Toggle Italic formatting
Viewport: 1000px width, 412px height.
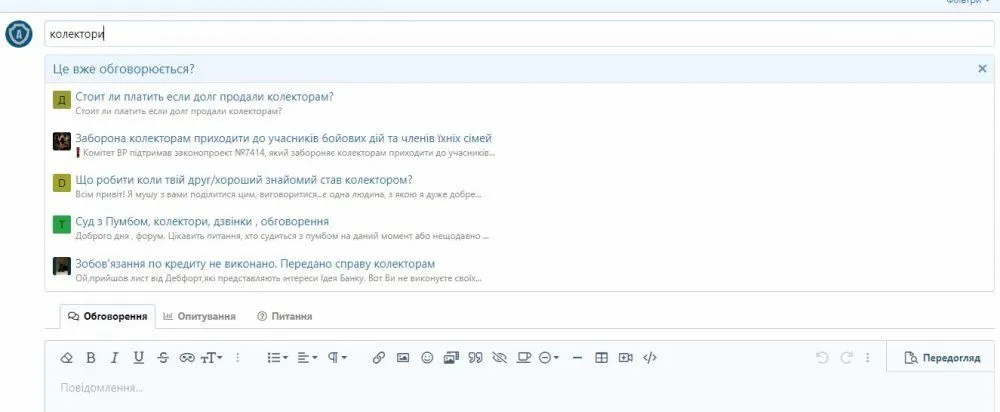point(114,358)
